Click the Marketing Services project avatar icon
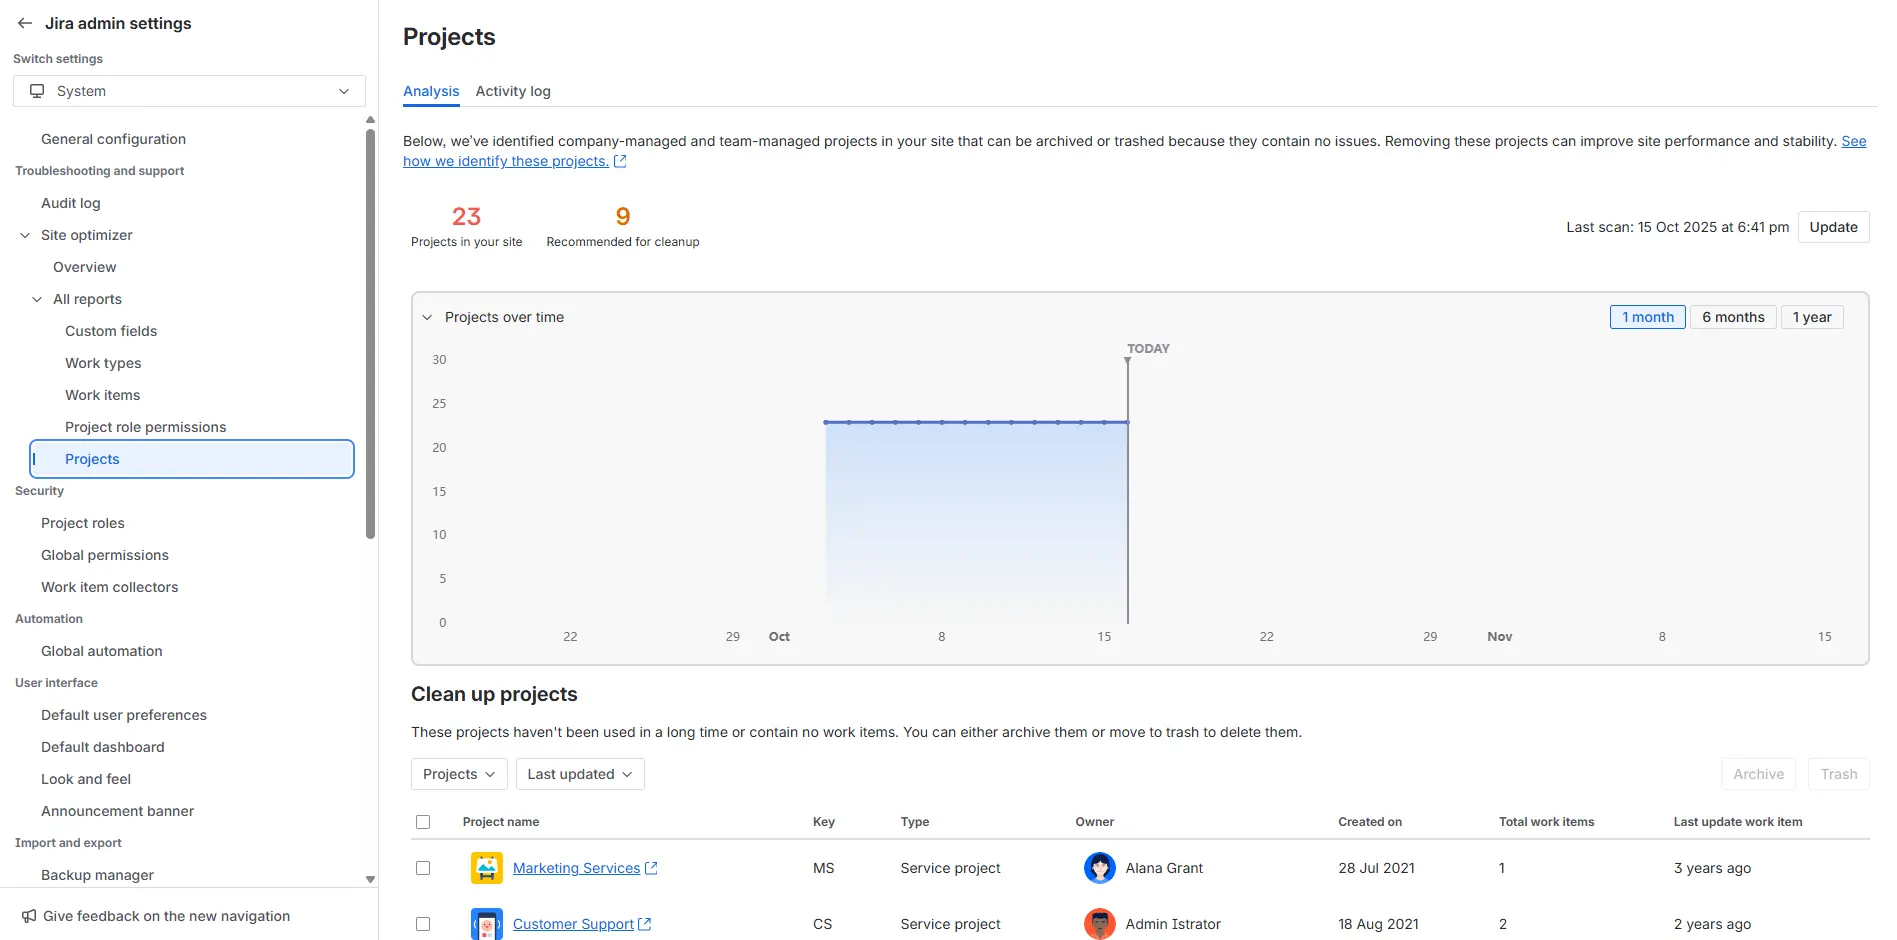Screen dimensions: 1897x940 coord(486,868)
